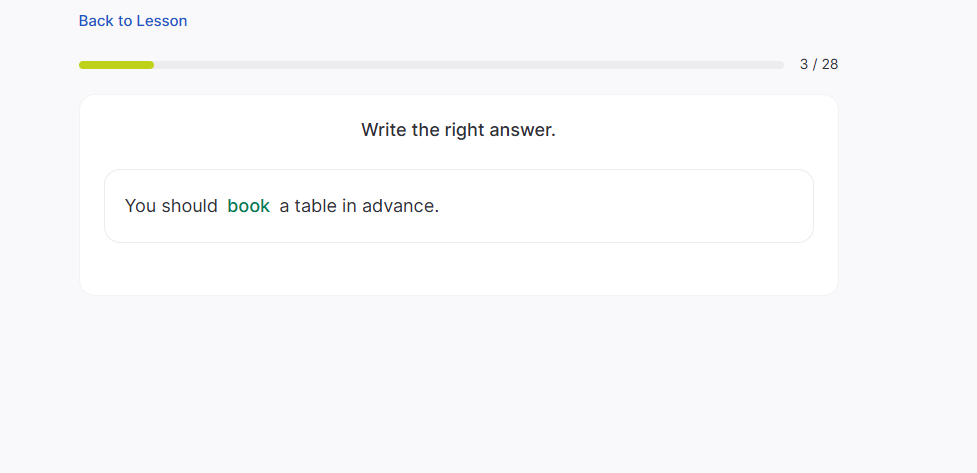Click the "Write the right answer." instruction
Image resolution: width=977 pixels, height=473 pixels.
[458, 130]
